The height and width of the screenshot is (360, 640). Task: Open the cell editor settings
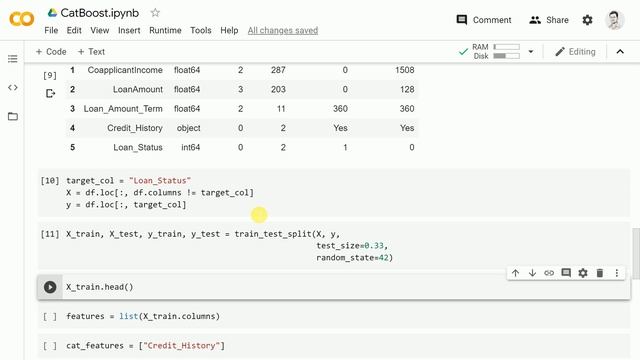[x=583, y=273]
